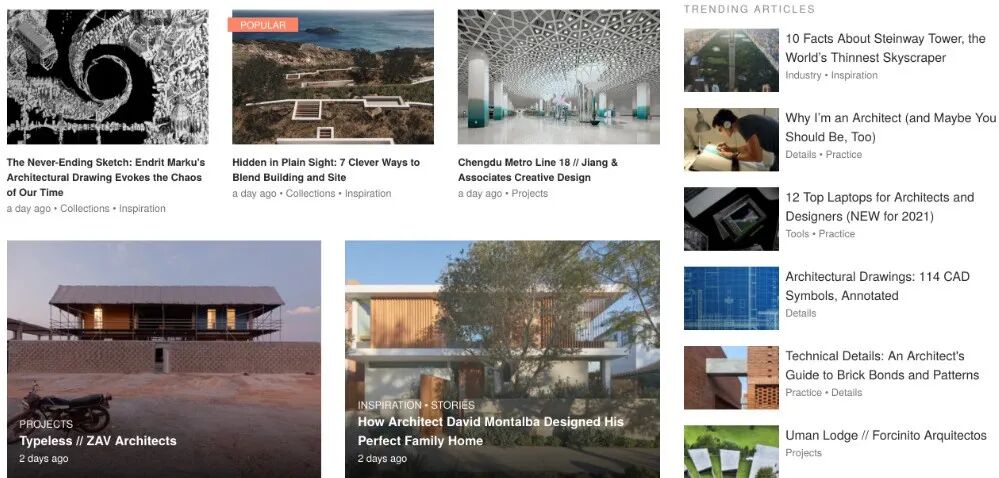Open 12 Top Laptops for Architects article
The height and width of the screenshot is (478, 999).
(x=879, y=206)
